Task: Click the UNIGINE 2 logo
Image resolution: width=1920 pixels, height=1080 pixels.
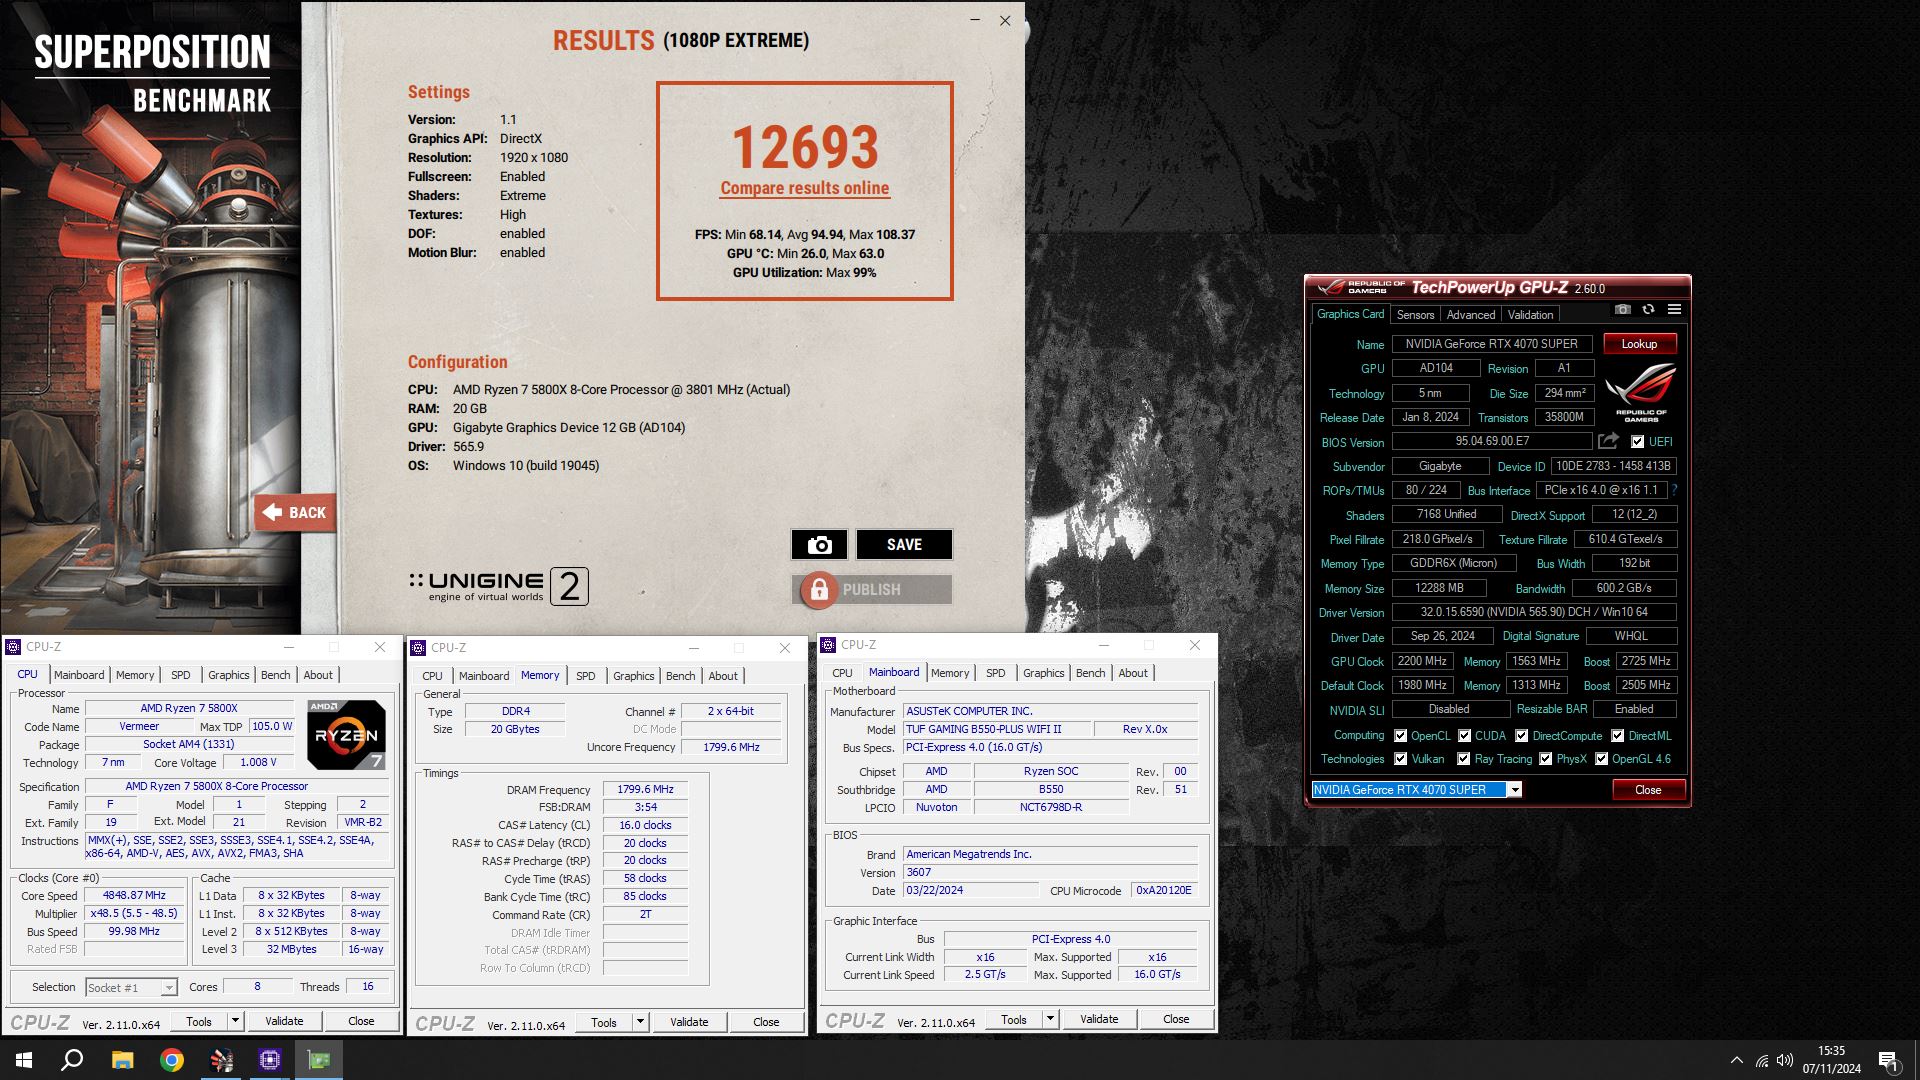Action: tap(499, 587)
